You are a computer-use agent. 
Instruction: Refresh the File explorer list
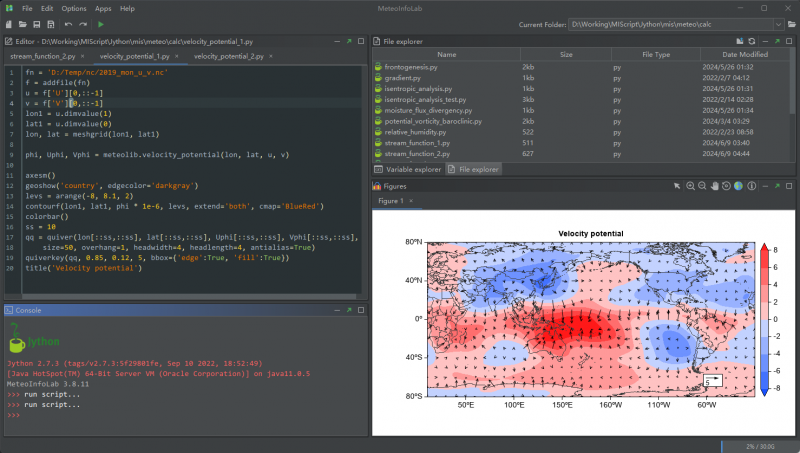(x=751, y=41)
